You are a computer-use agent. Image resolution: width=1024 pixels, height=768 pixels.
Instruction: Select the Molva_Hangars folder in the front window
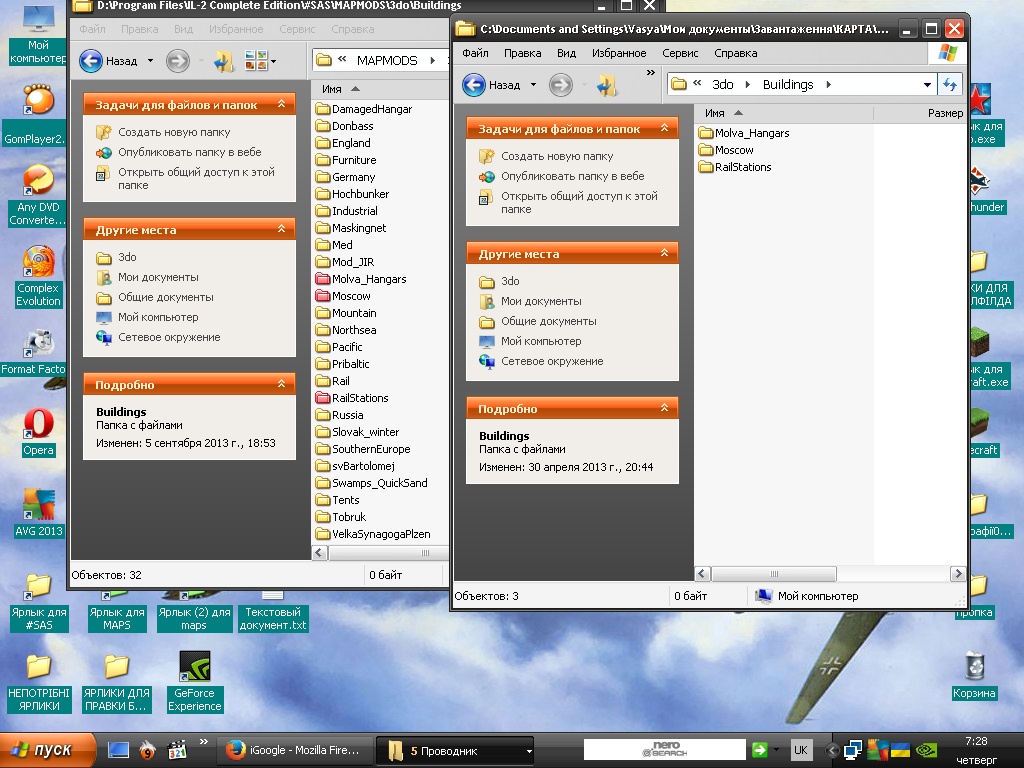751,133
